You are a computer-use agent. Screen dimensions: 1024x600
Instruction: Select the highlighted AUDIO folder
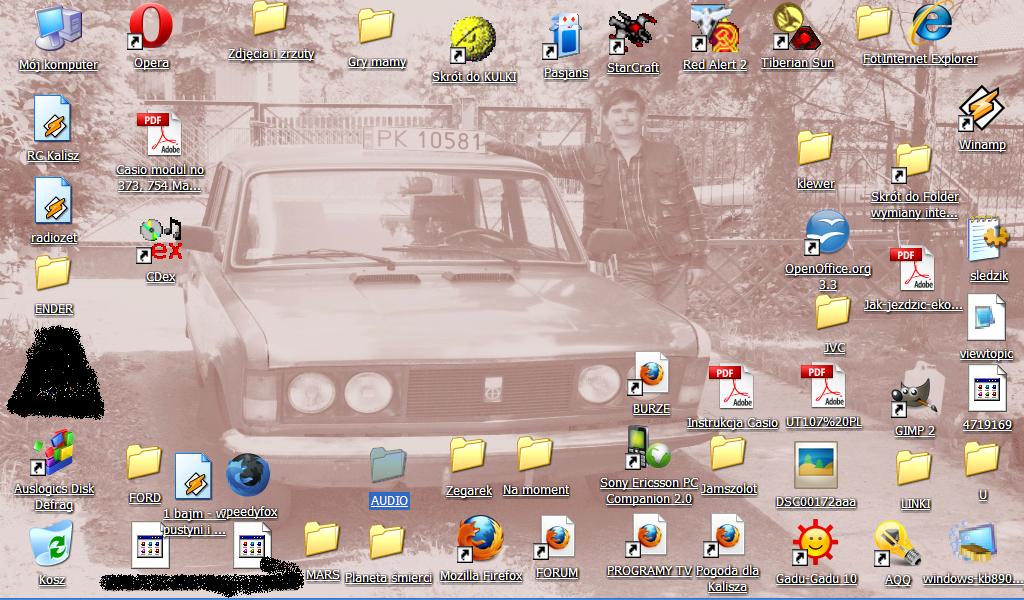click(388, 465)
